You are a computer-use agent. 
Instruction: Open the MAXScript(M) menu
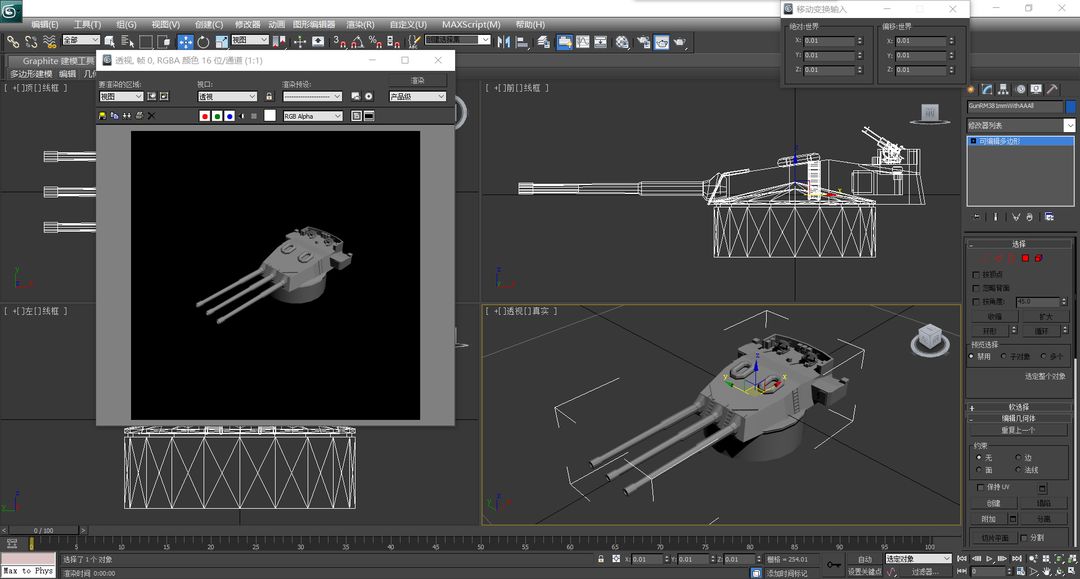[471, 24]
